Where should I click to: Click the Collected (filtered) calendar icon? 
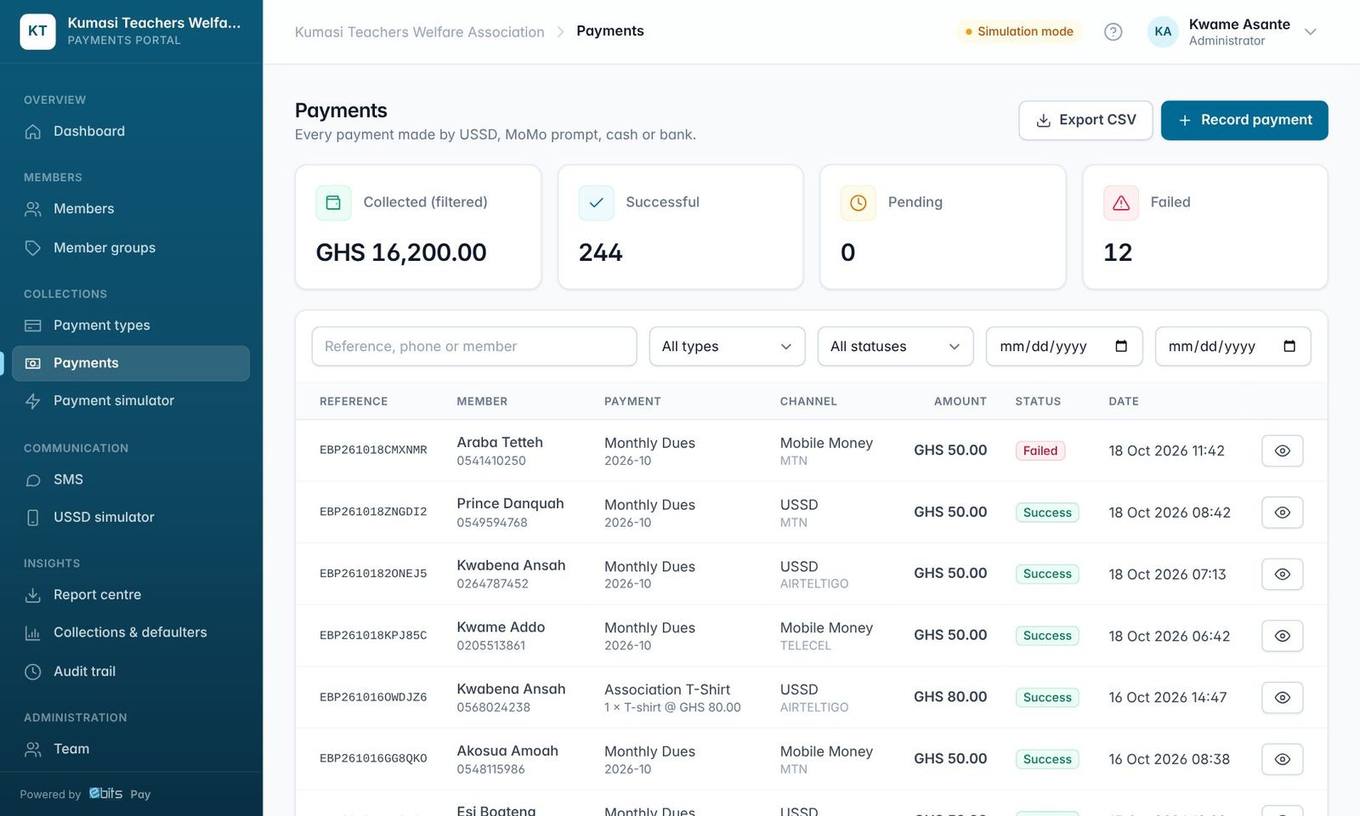[x=333, y=203]
